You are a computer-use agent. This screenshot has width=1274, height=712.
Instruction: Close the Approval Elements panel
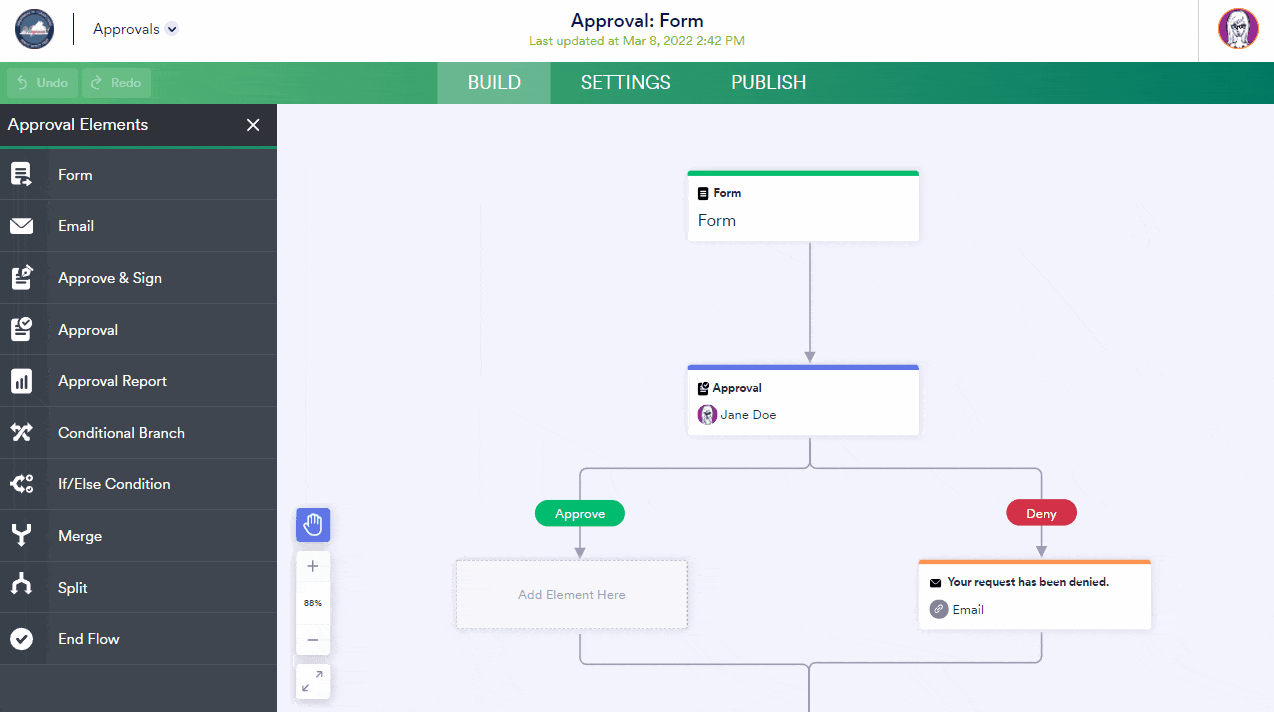pyautogui.click(x=253, y=125)
